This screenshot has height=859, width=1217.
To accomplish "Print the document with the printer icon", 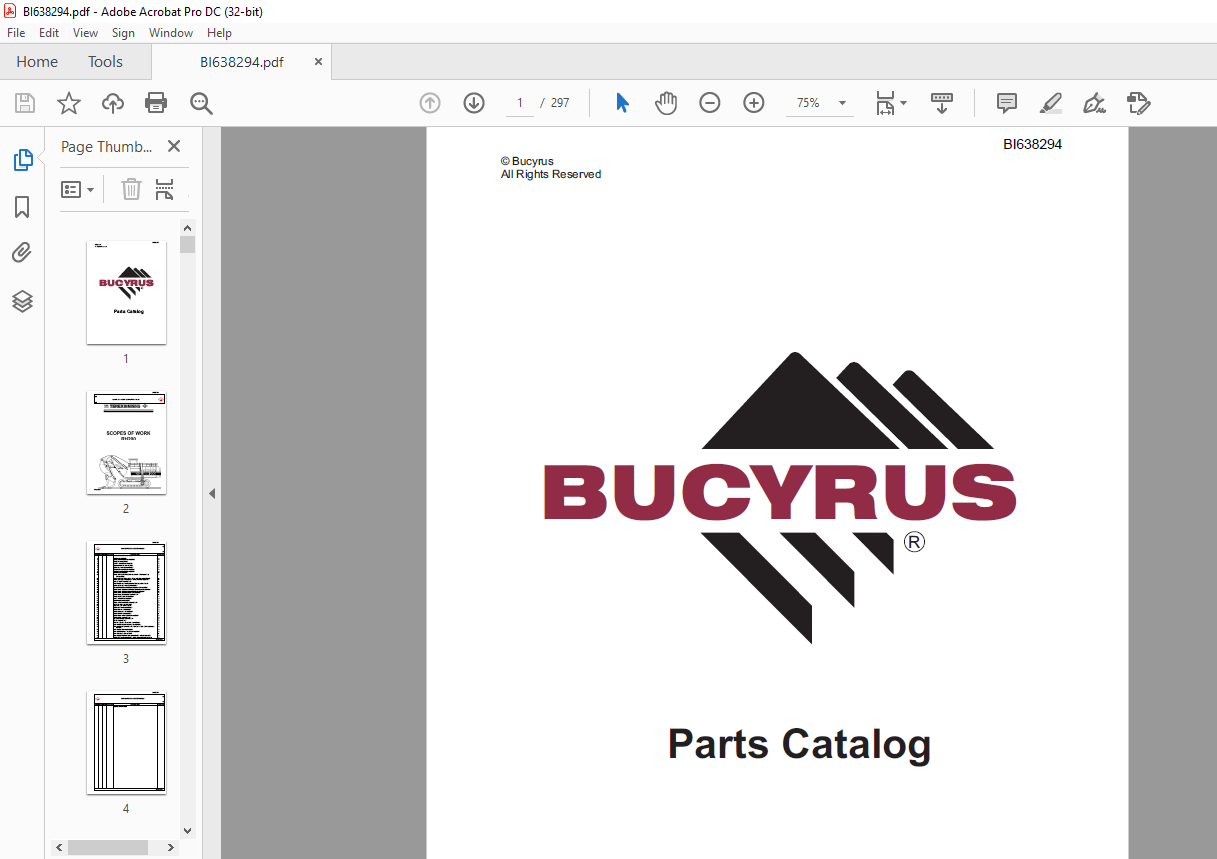I will point(156,103).
